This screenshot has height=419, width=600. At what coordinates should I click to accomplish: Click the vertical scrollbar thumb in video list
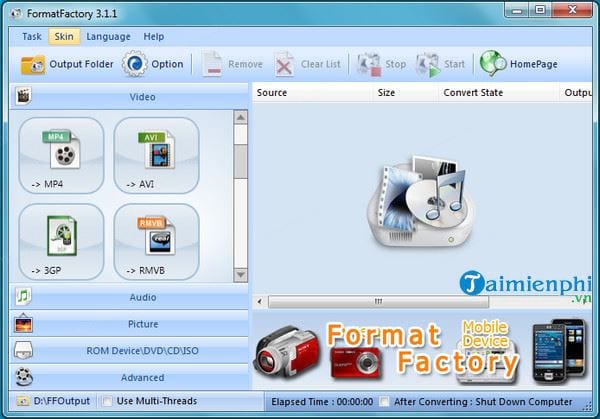[x=240, y=161]
